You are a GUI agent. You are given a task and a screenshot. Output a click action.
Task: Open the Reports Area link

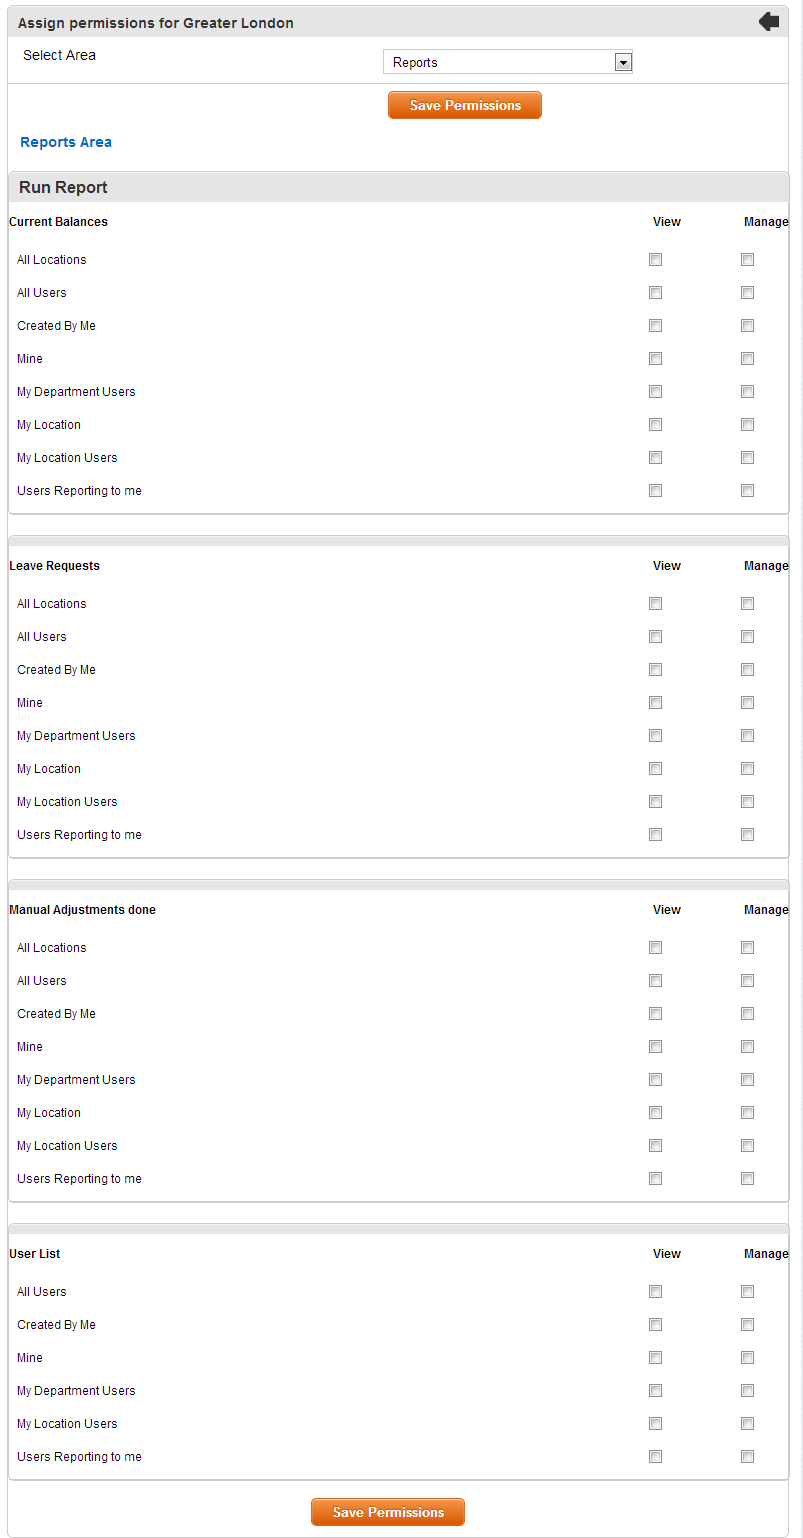pos(66,142)
